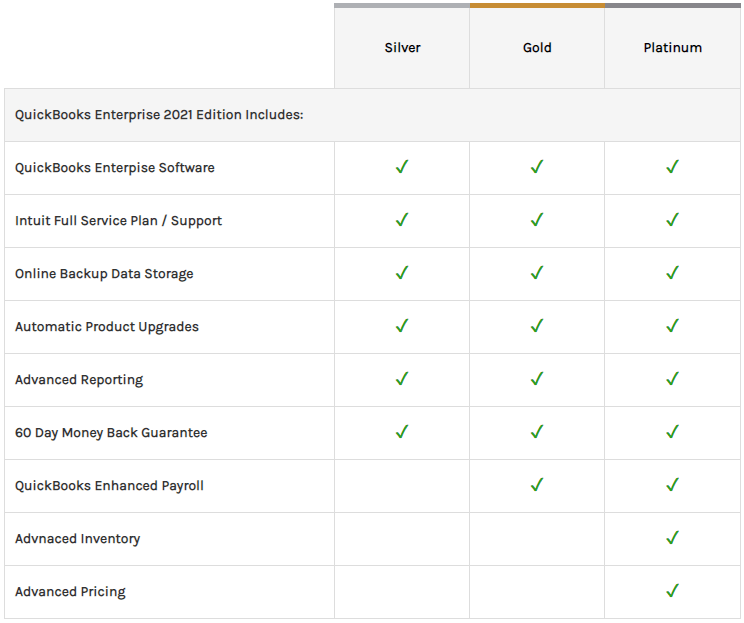Click Silver checkmark for QuickBooks Enterprise Software
Screen dimensions: 744x623
click(402, 167)
